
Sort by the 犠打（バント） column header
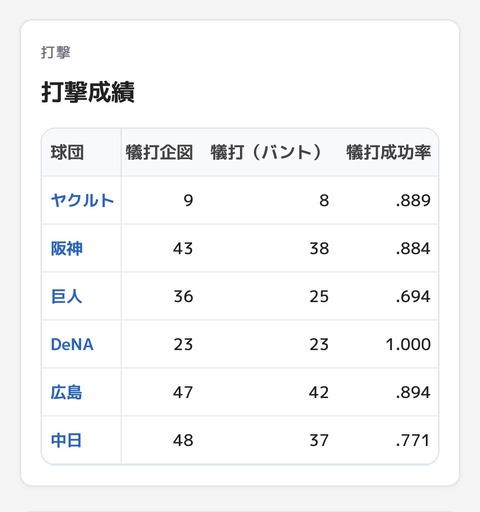(266, 153)
